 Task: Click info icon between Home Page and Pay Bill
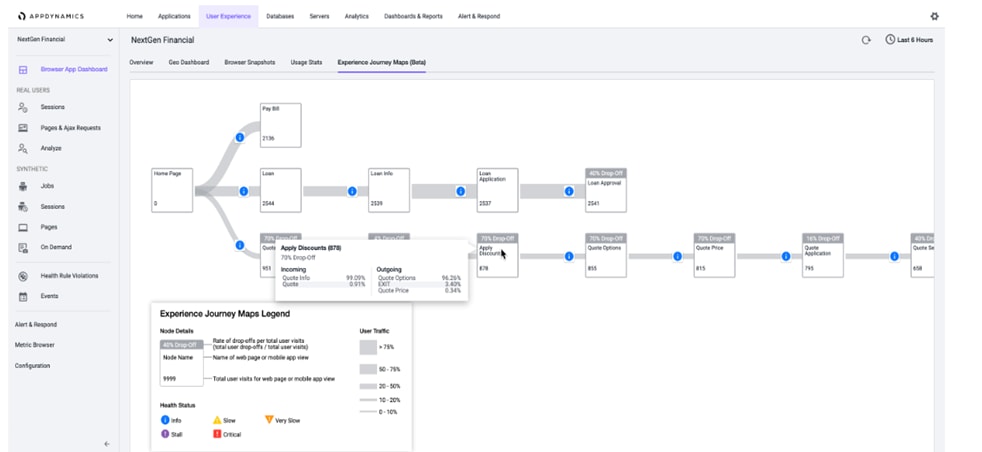239,137
